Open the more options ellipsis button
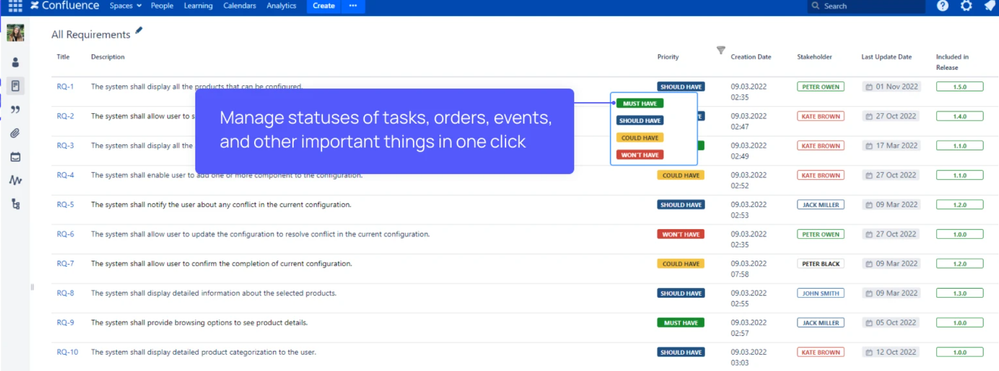 [353, 6]
